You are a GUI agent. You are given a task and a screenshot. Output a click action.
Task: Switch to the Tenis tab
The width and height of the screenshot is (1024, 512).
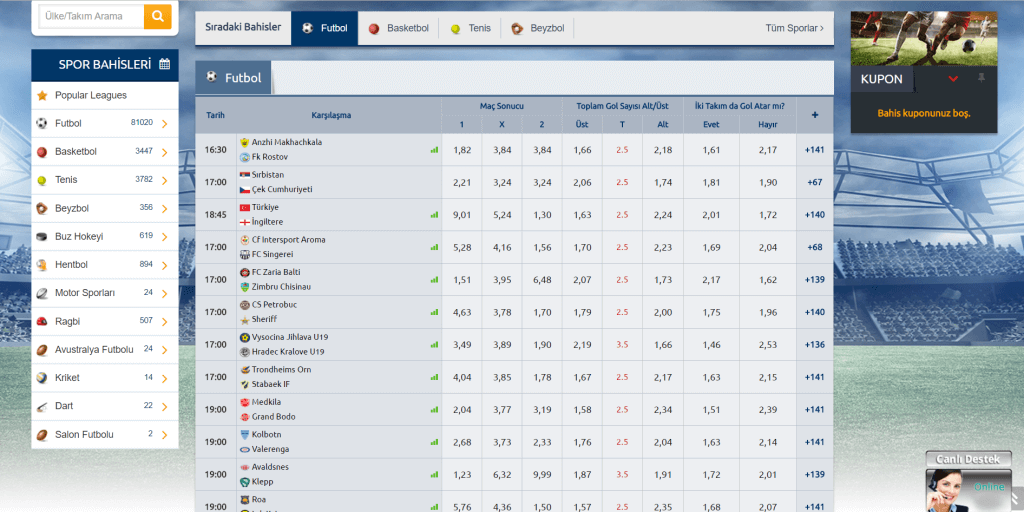click(x=471, y=28)
